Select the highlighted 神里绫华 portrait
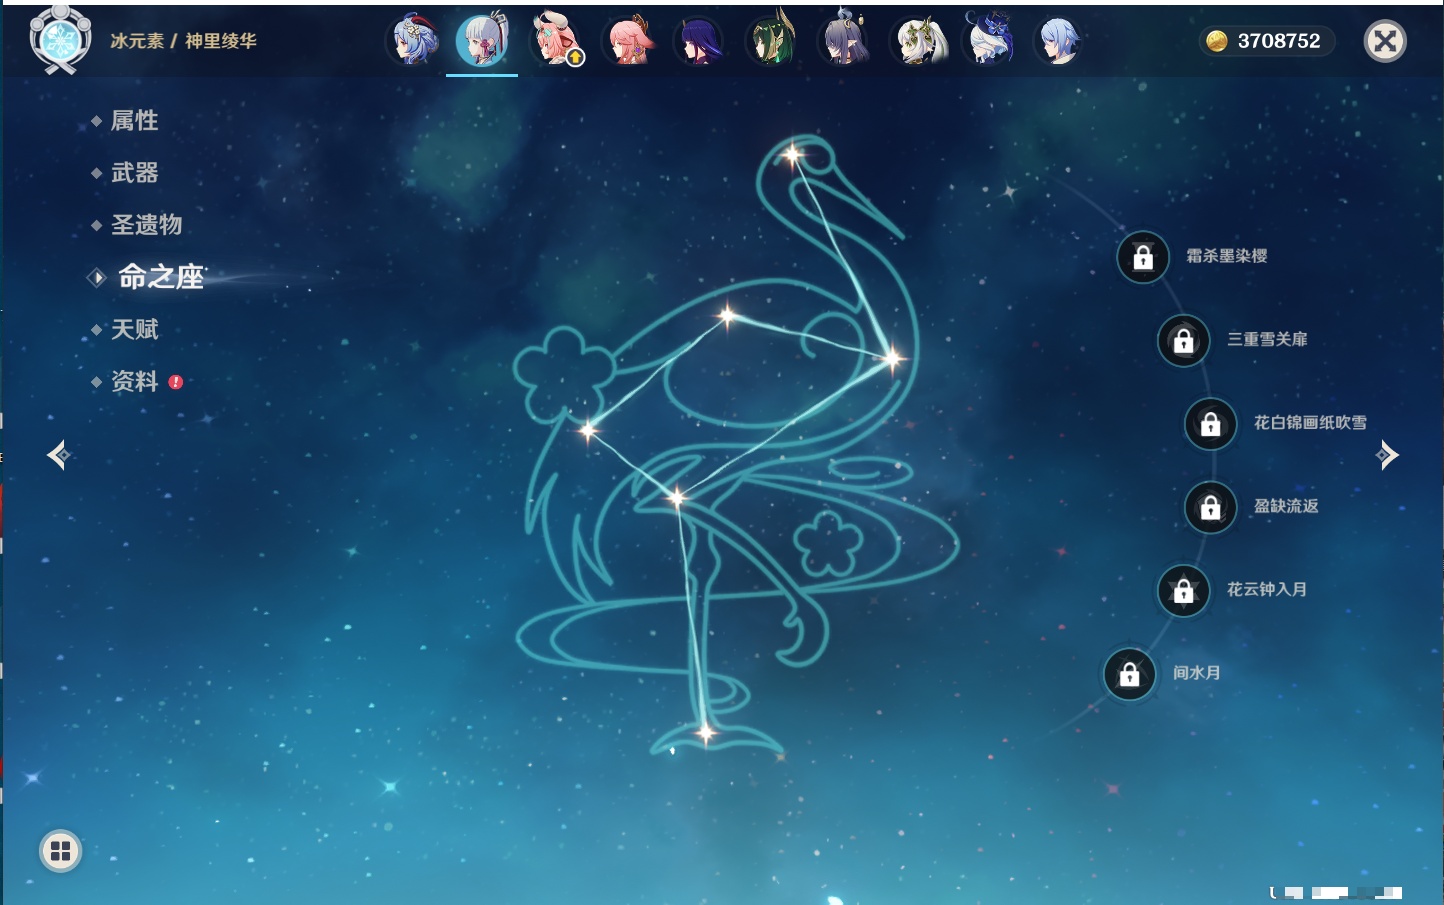 point(482,40)
